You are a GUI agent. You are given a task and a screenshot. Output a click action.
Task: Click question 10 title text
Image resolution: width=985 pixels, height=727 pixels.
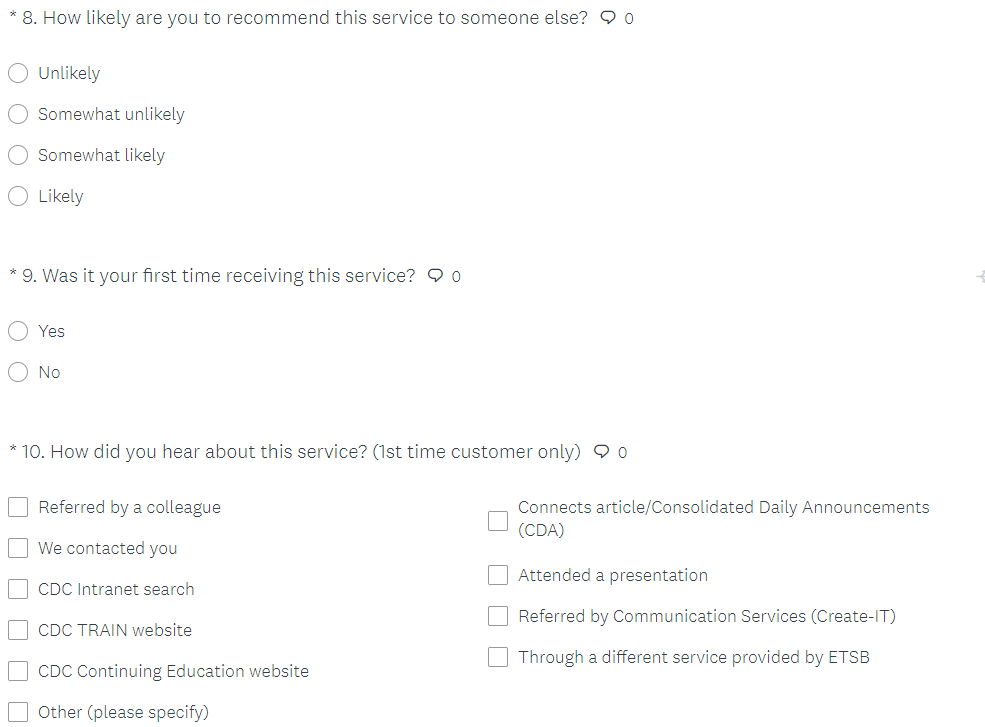click(x=300, y=452)
